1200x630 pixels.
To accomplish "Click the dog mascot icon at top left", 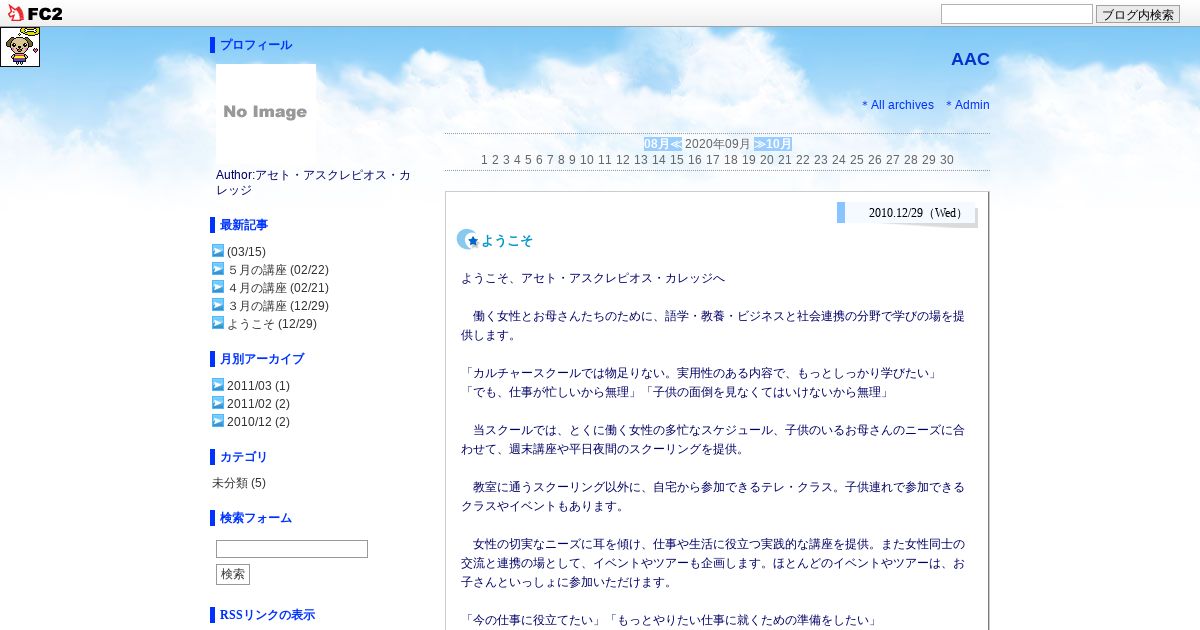I will click(20, 47).
